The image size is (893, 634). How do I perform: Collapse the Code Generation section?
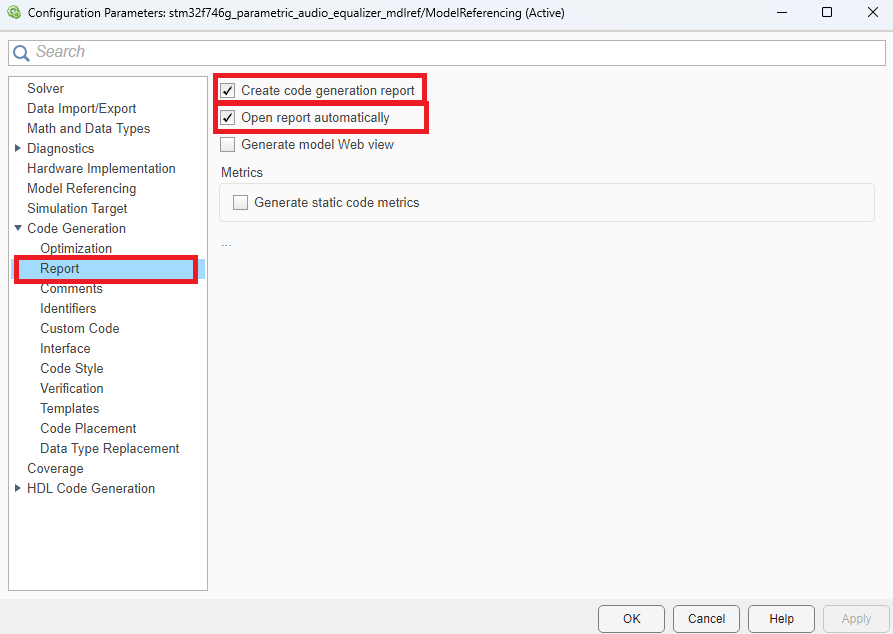[x=17, y=228]
